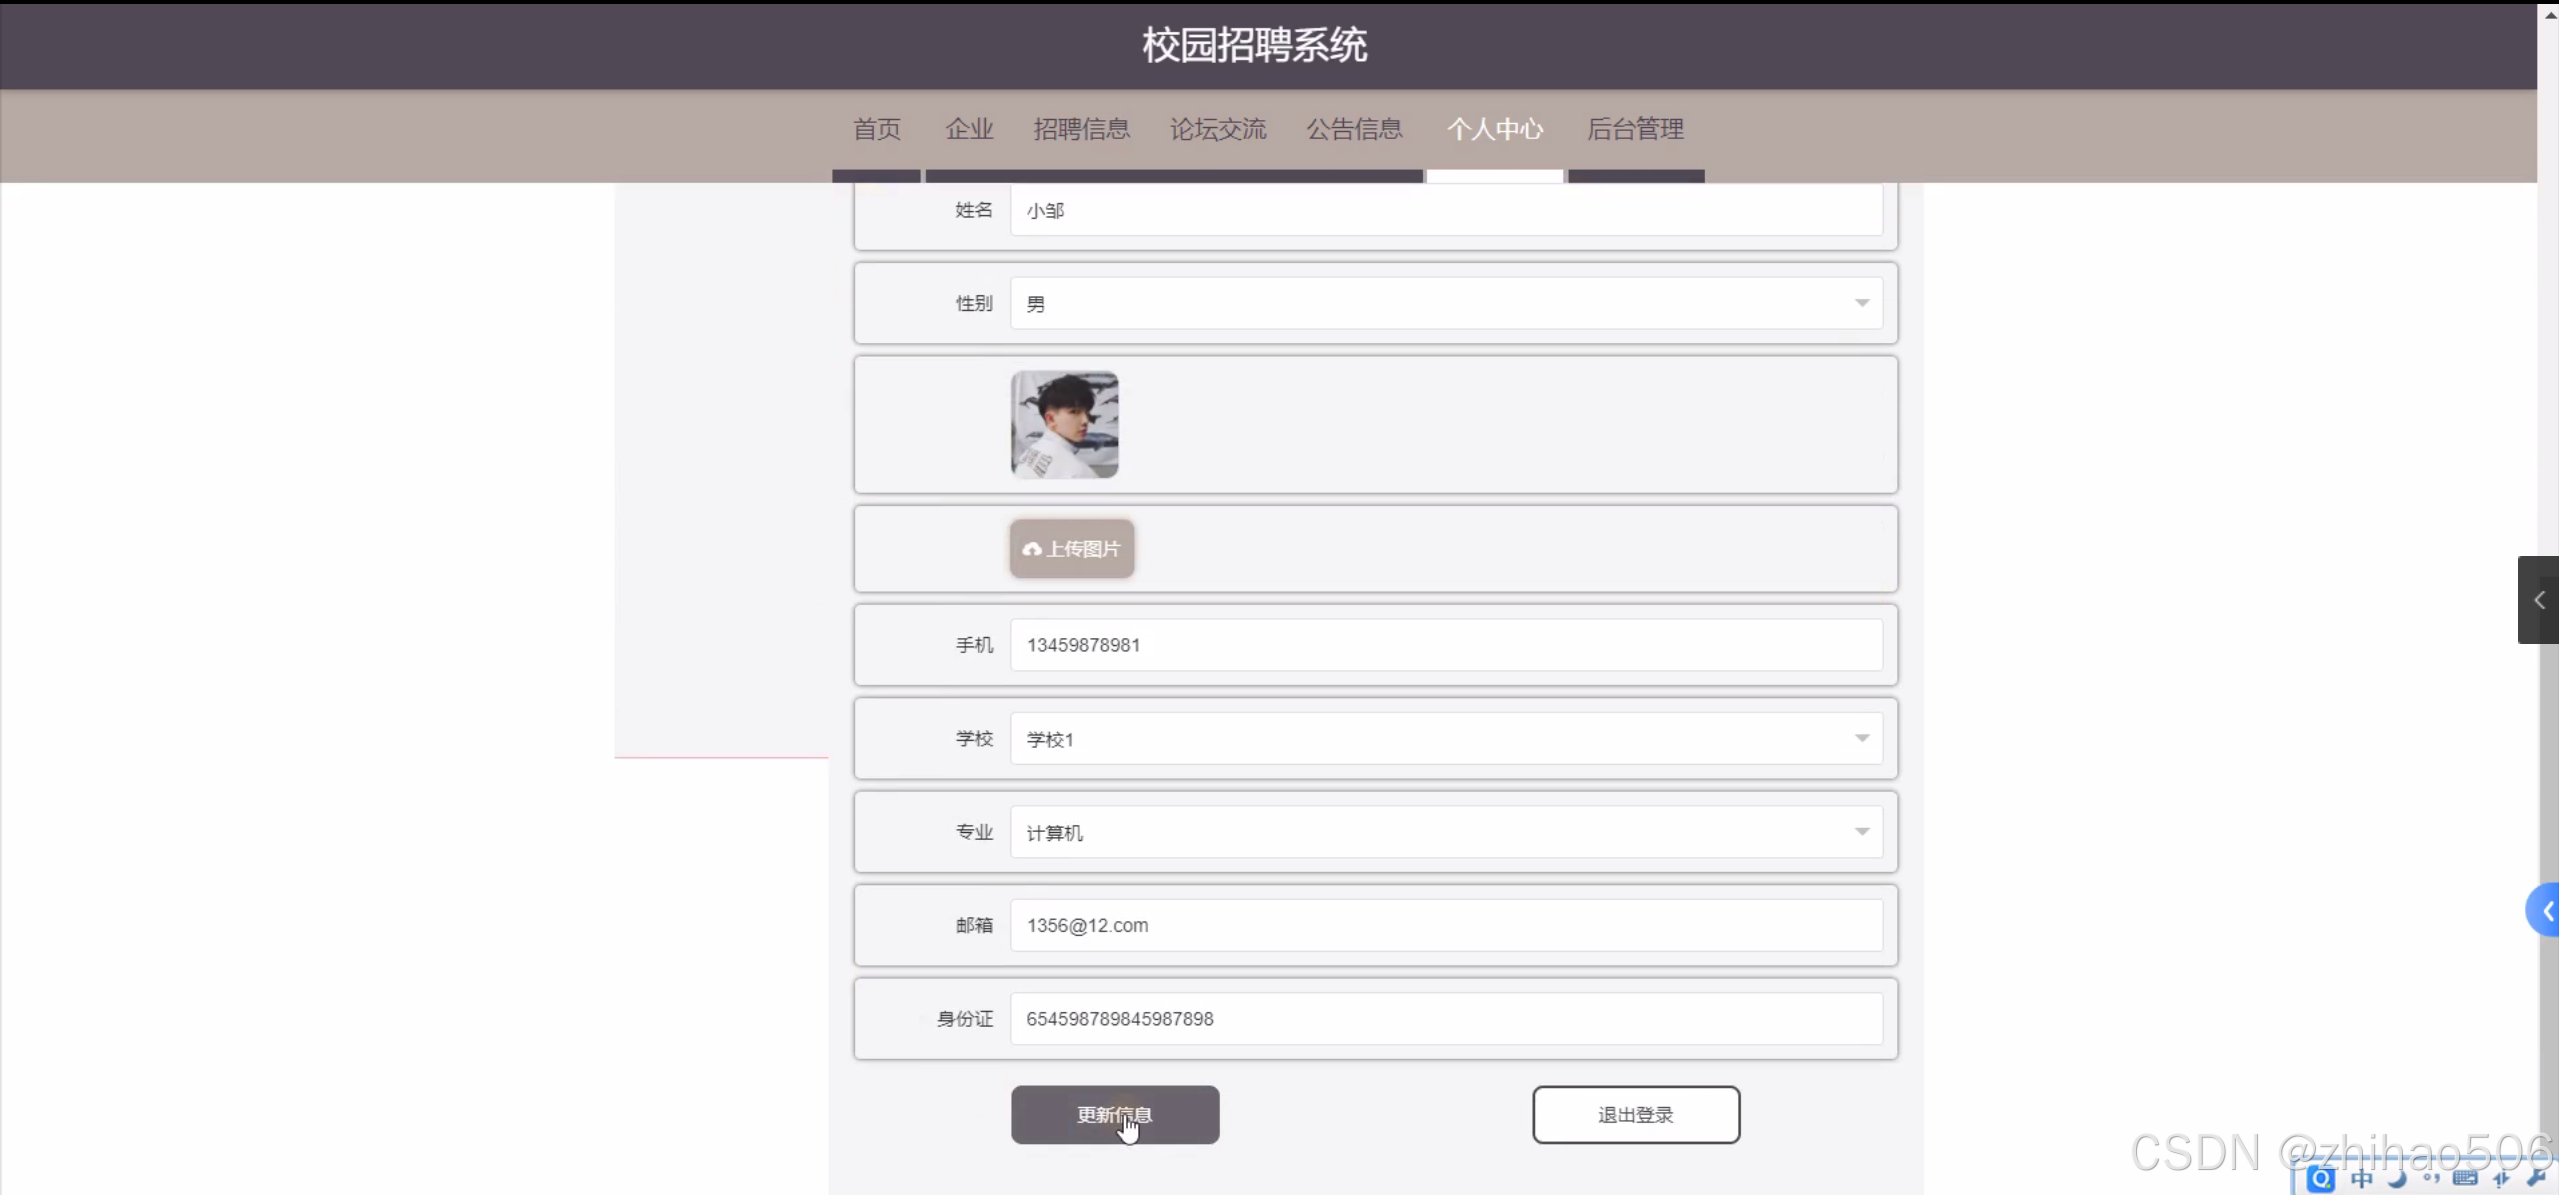Image resolution: width=2559 pixels, height=1195 pixels.
Task: Click the blue circular floating arrow
Action: pos(2545,910)
